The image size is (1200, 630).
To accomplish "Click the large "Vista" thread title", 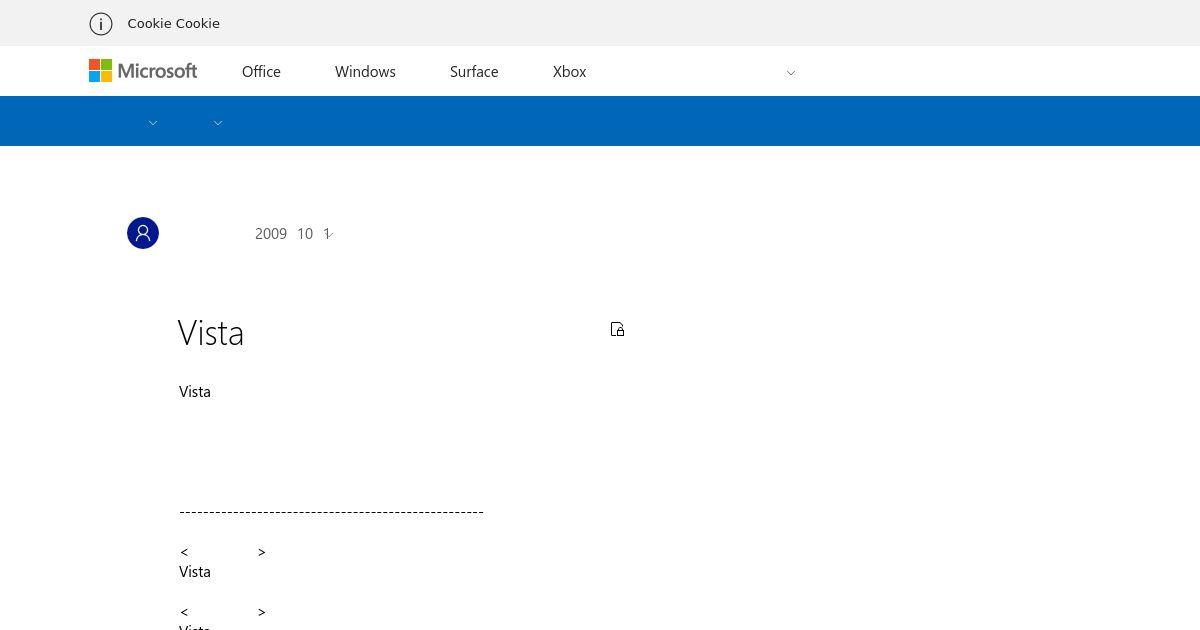I will [x=211, y=332].
